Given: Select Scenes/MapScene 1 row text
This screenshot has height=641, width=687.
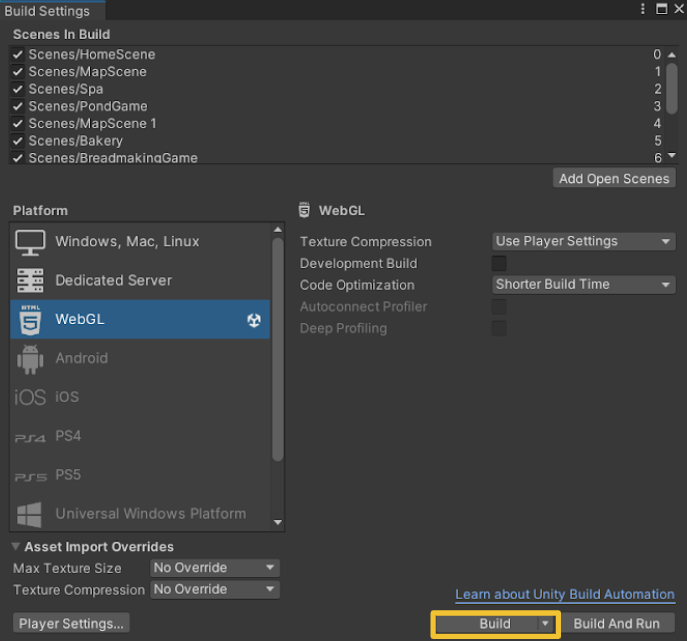Looking at the screenshot, I should coord(92,124).
